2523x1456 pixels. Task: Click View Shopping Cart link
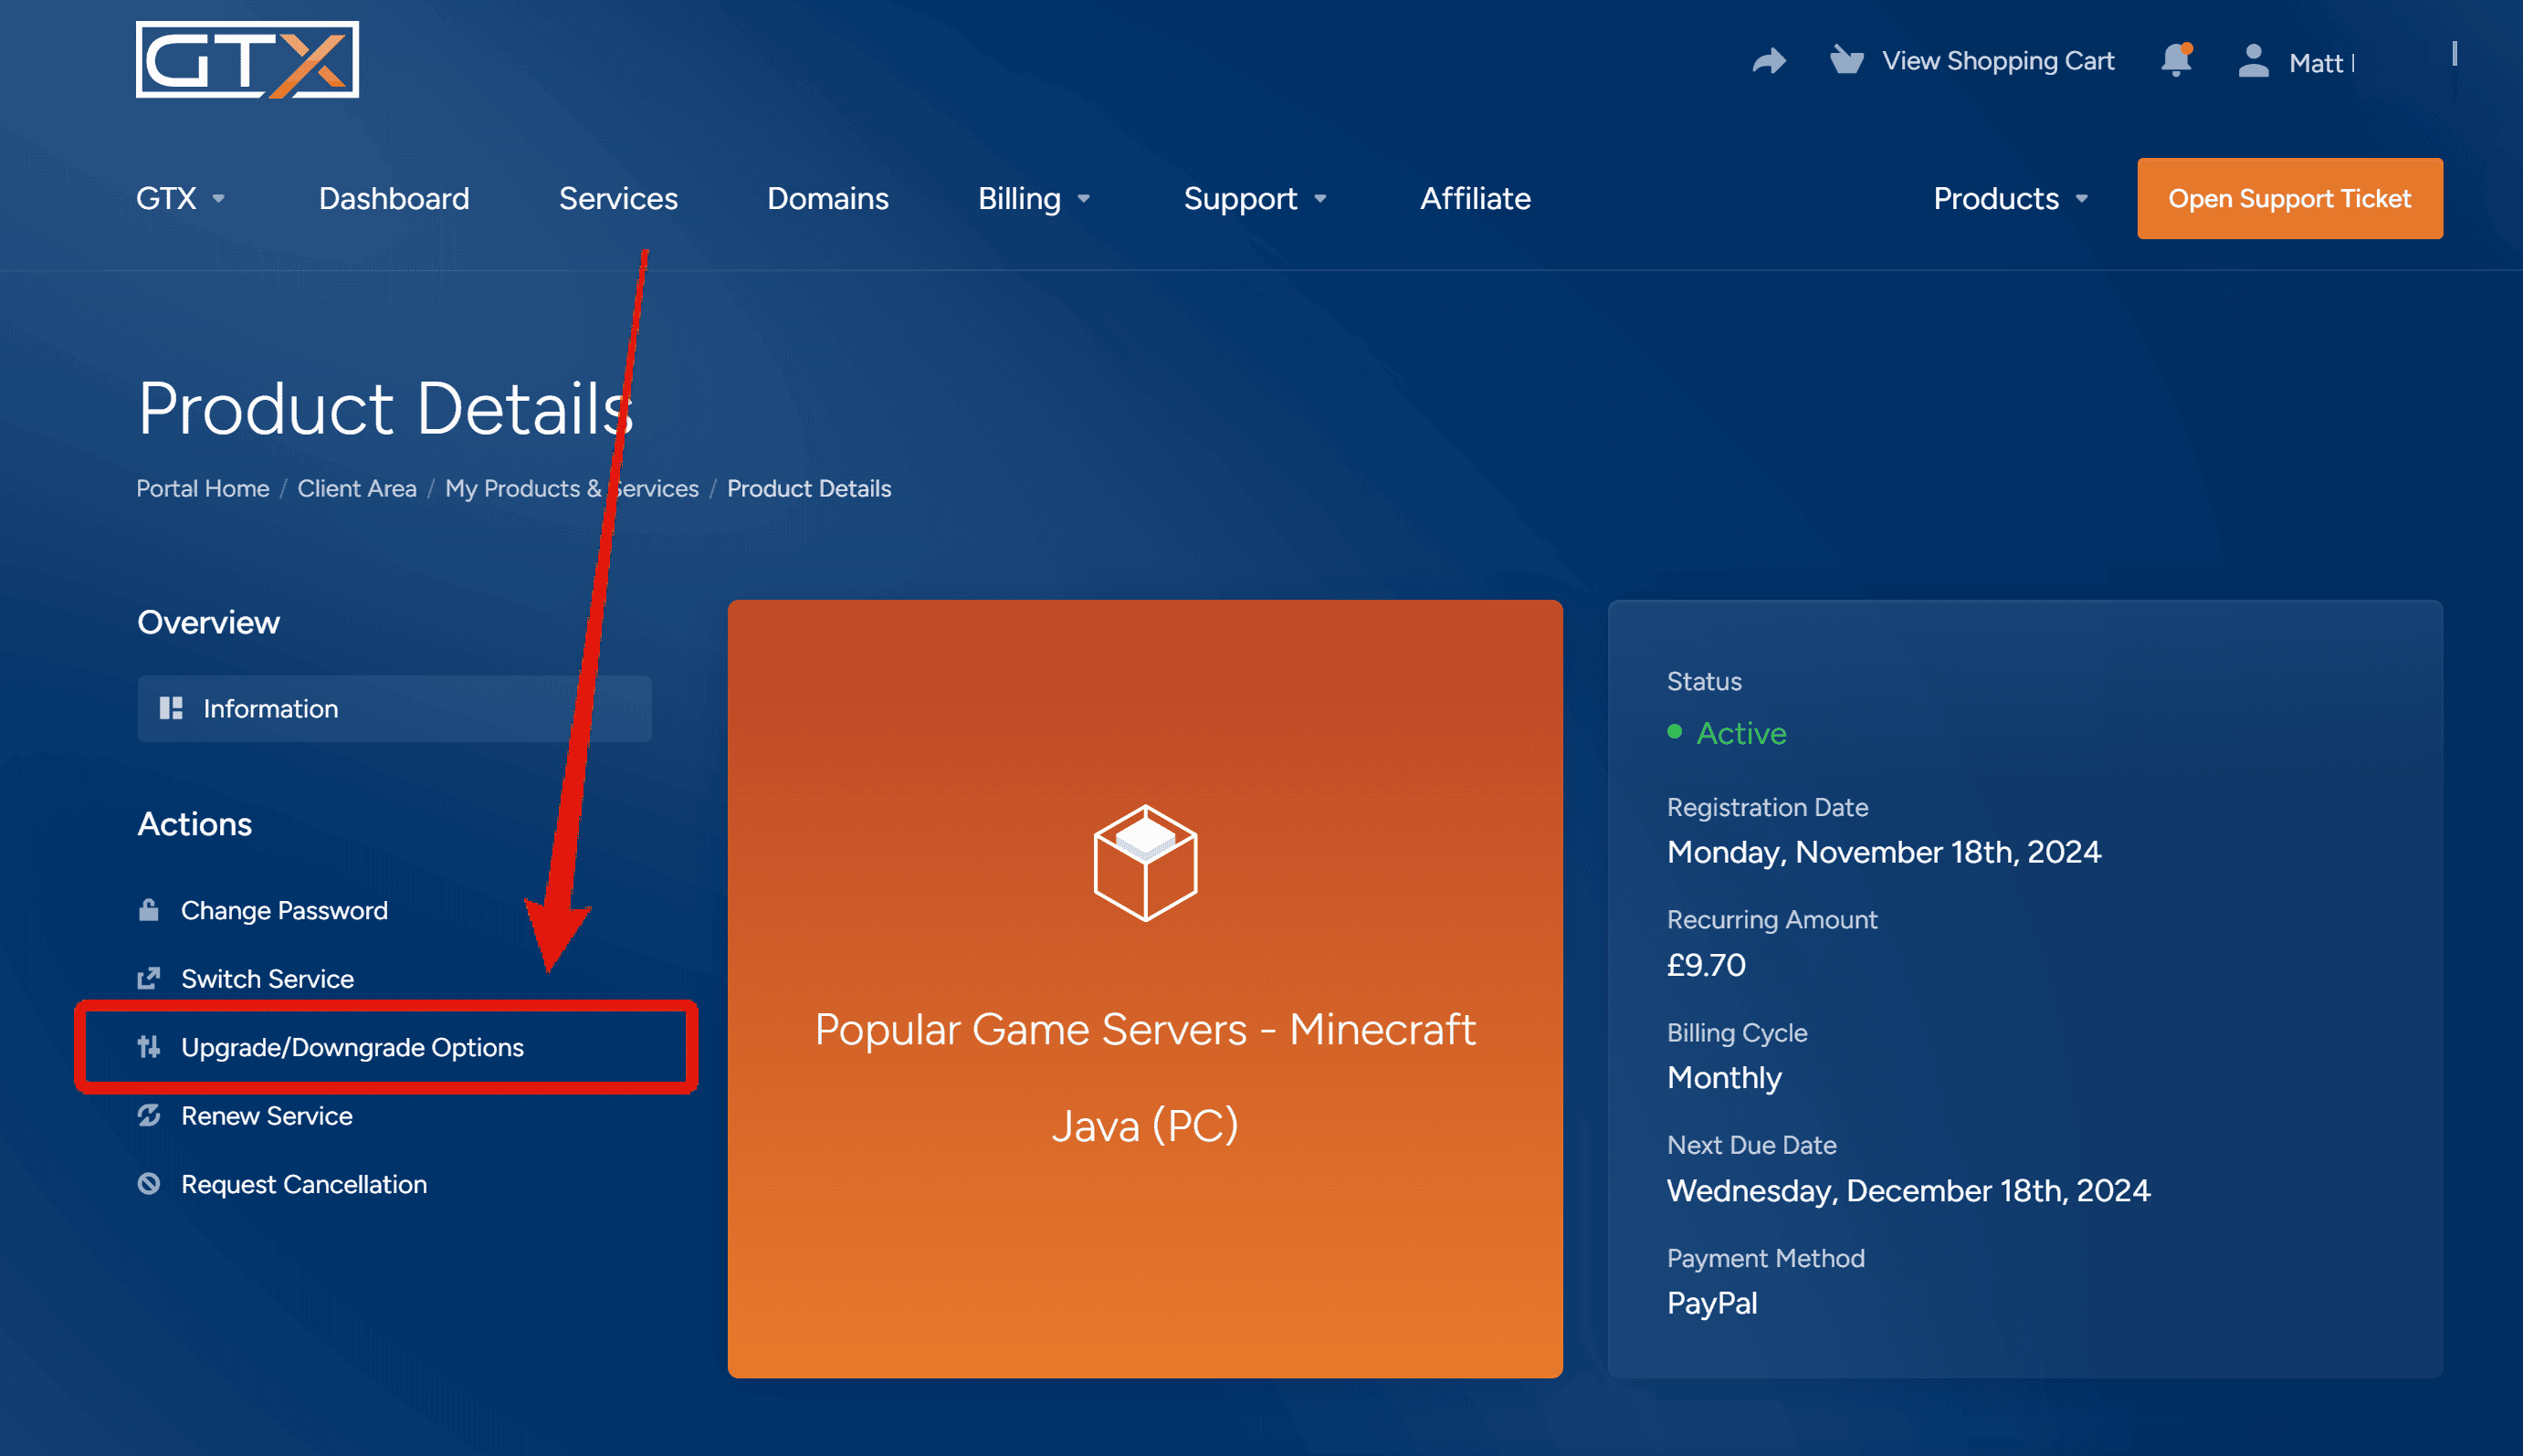coord(1997,61)
